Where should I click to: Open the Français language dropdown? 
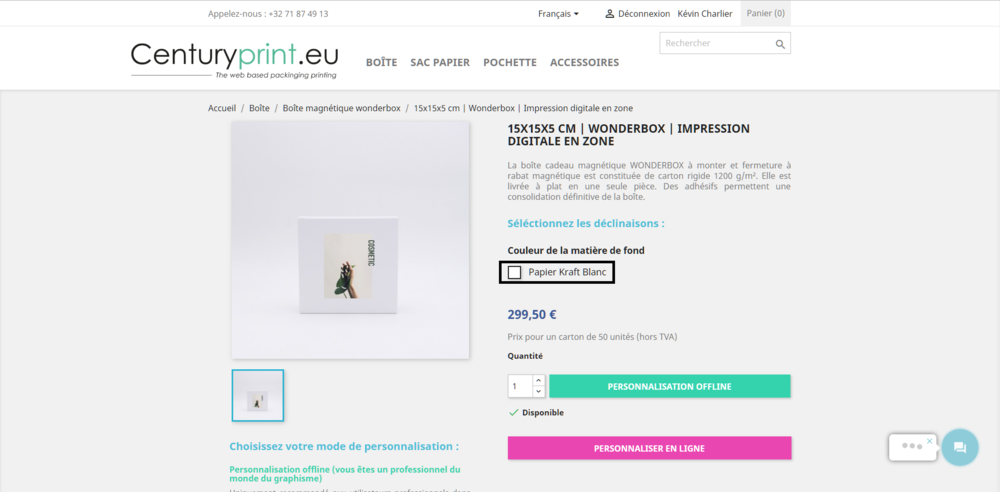(558, 13)
